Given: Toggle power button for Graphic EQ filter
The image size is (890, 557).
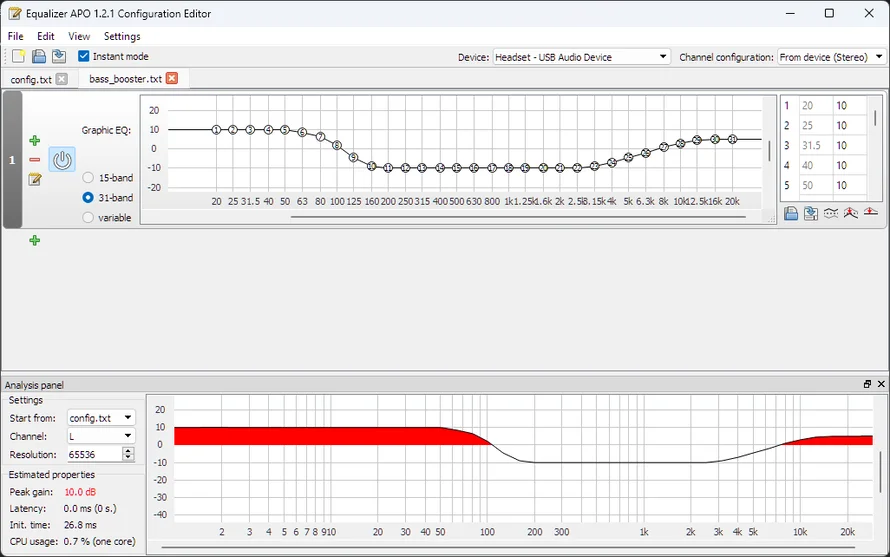Looking at the screenshot, I should (62, 160).
